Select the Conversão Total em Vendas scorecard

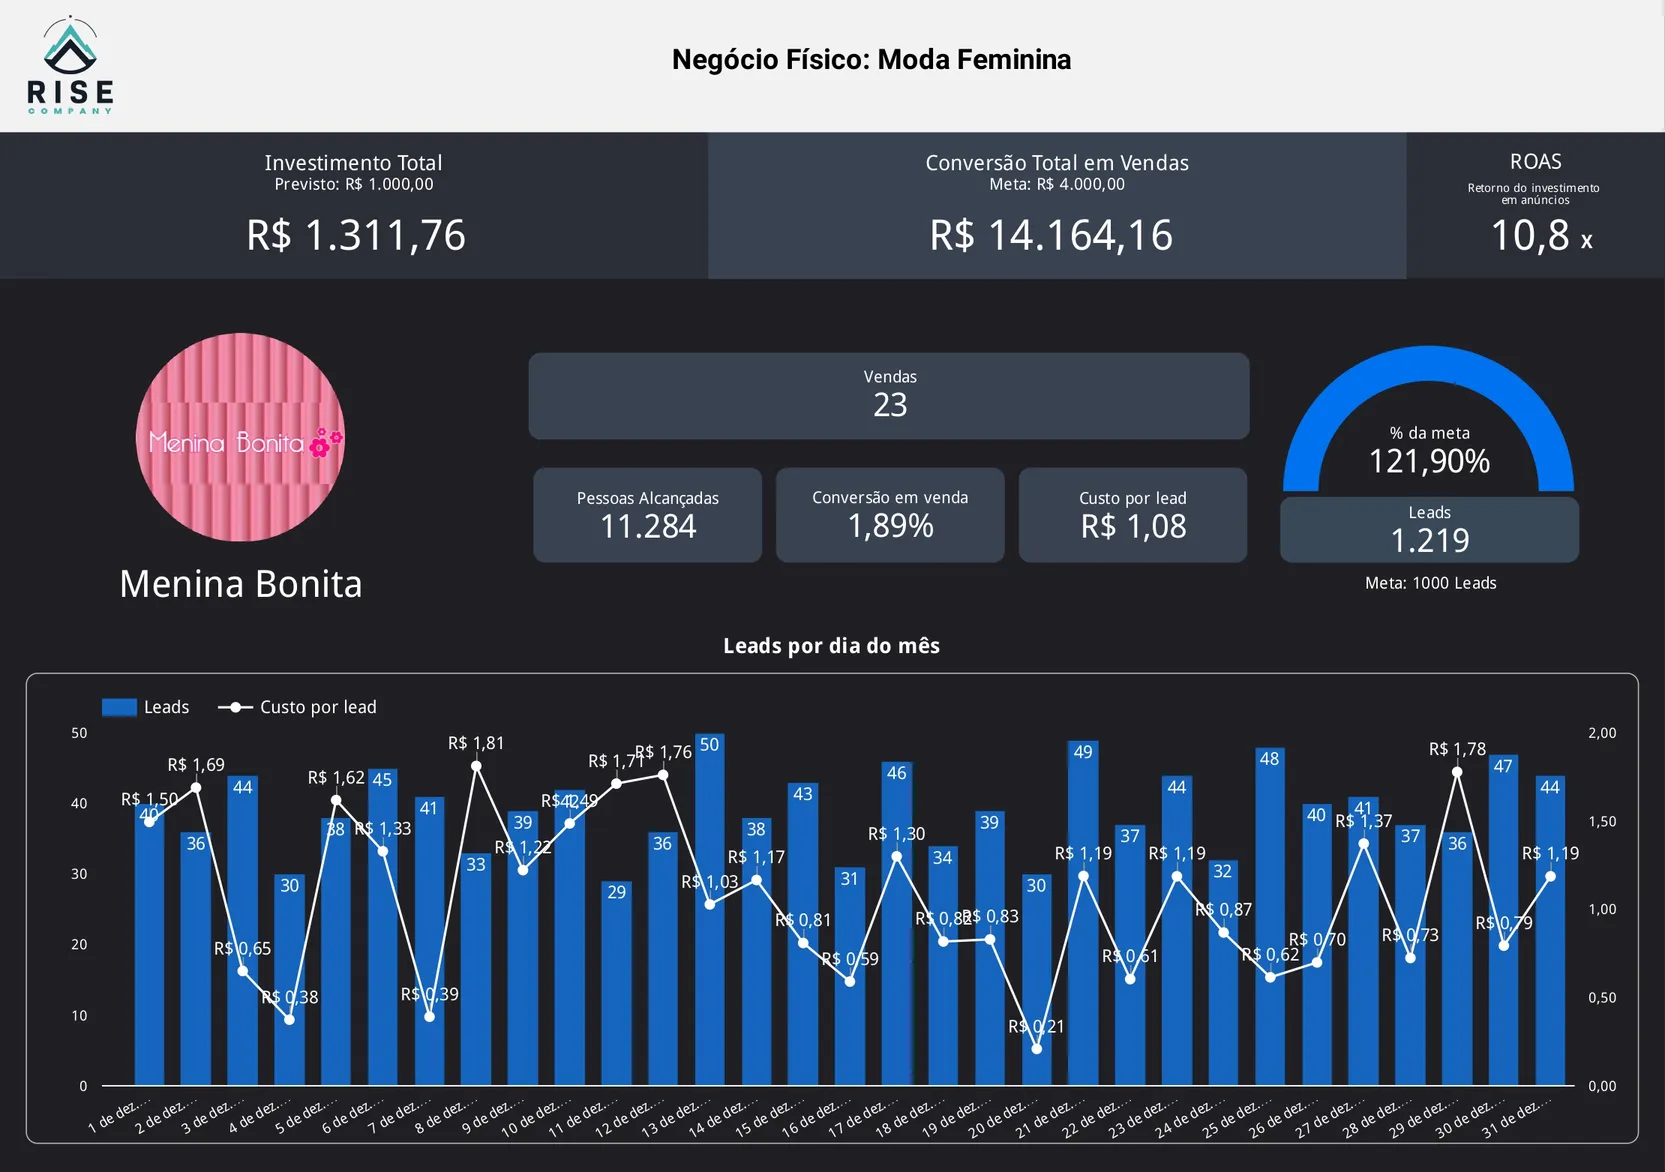coord(1056,206)
